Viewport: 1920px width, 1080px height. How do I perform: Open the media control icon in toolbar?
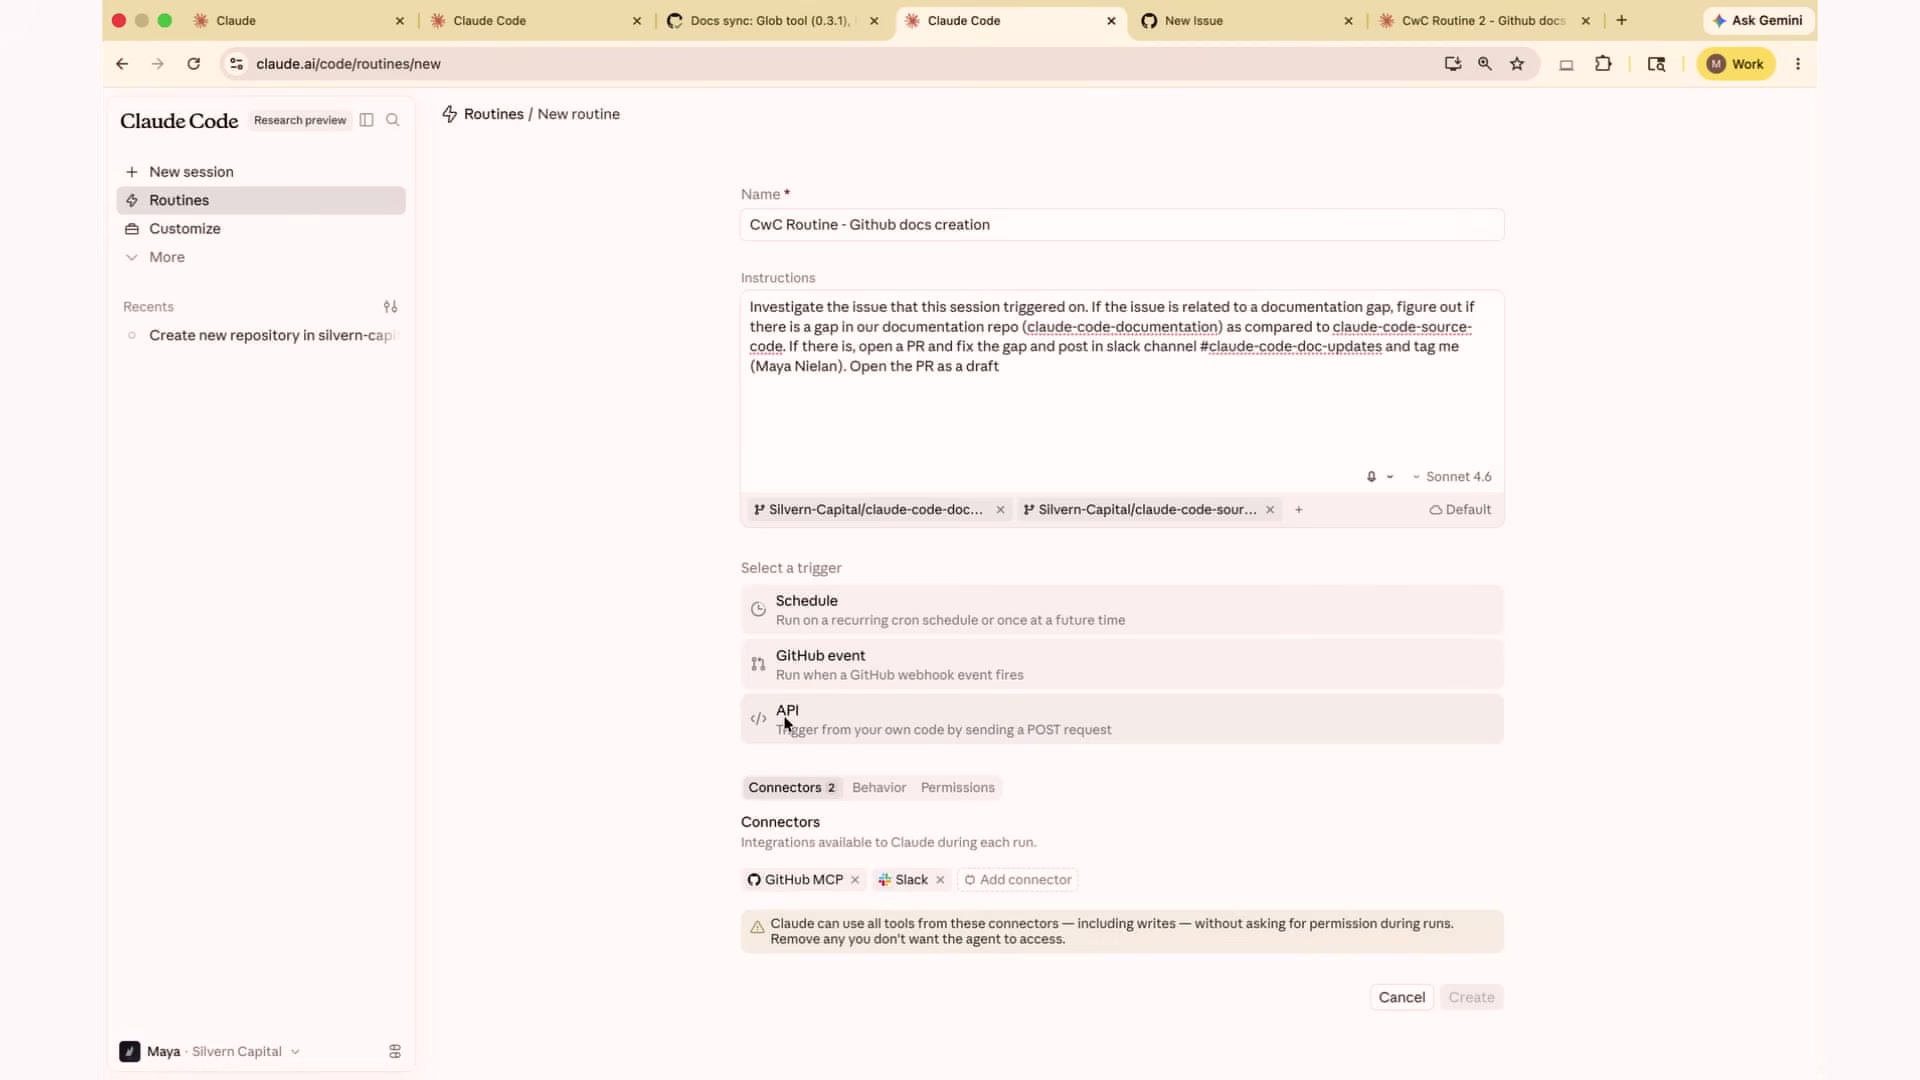pyautogui.click(x=1567, y=64)
